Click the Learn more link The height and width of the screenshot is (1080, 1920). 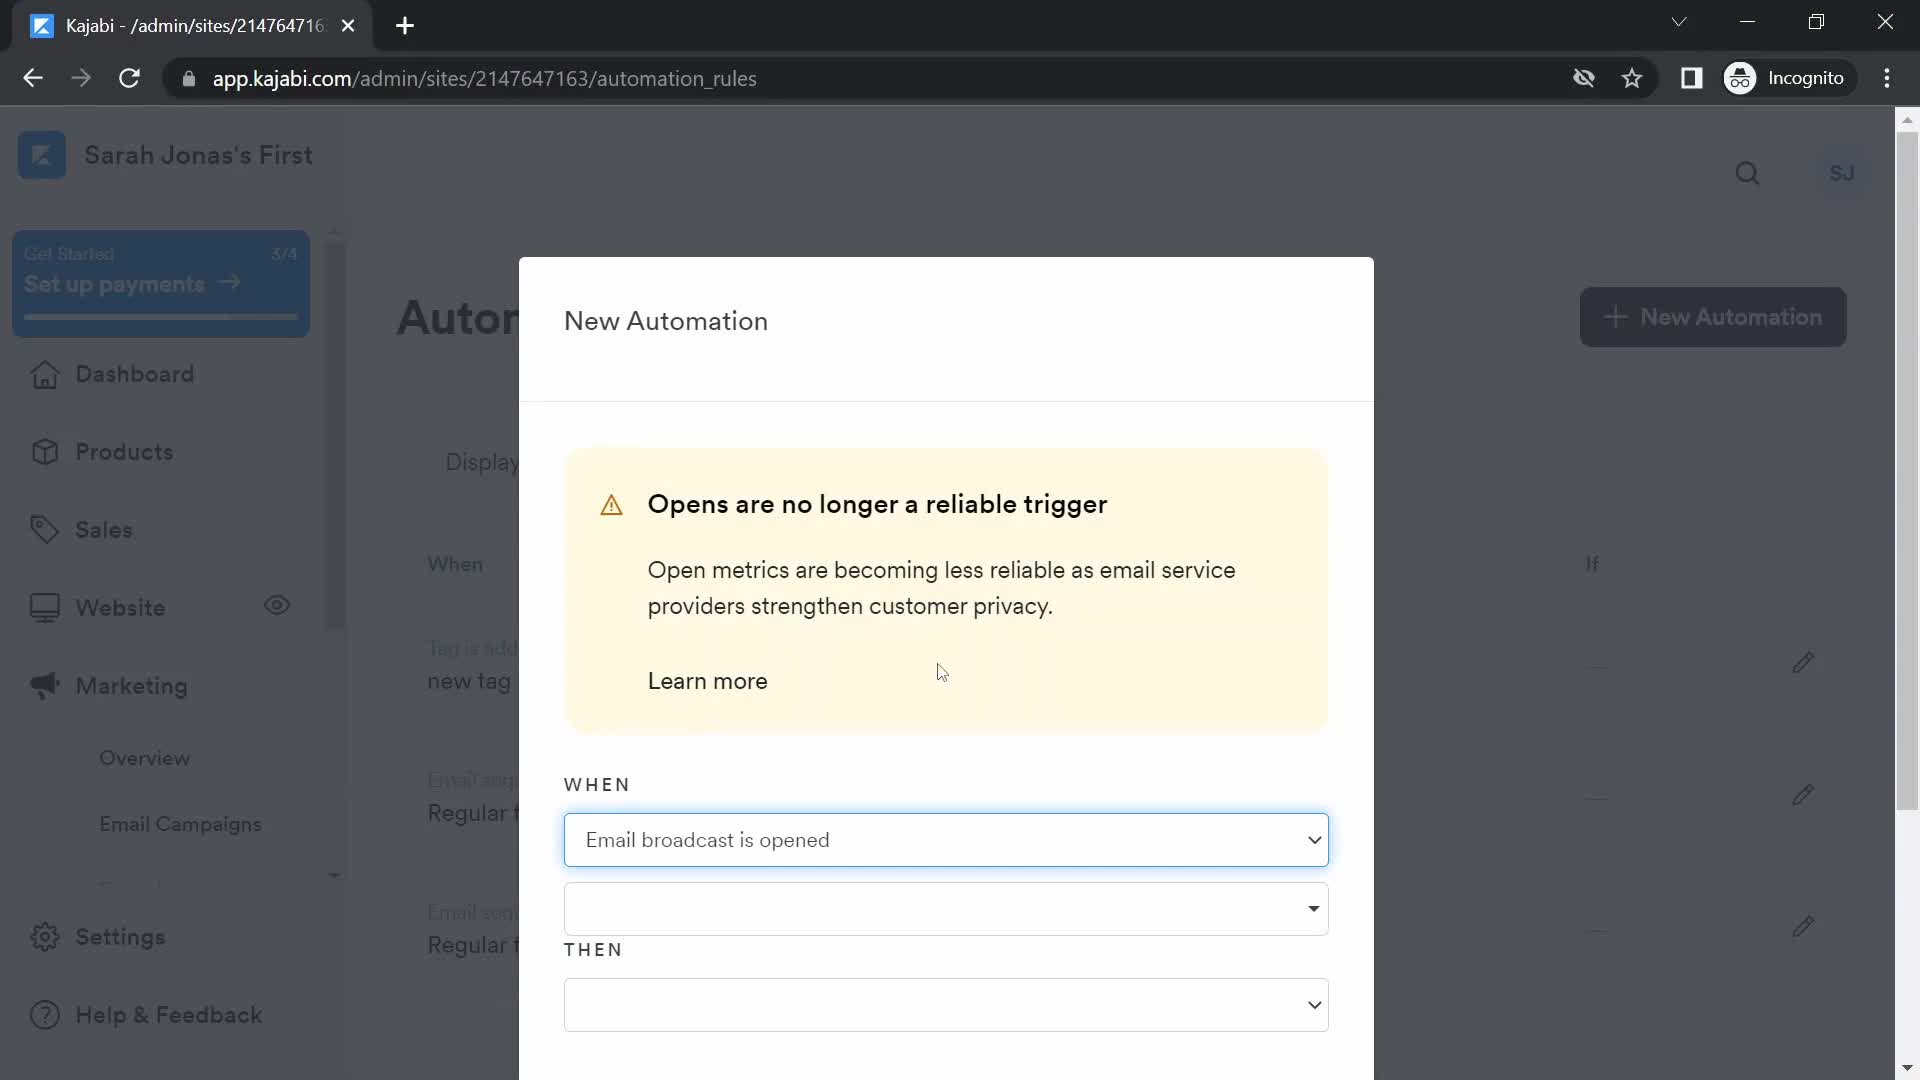(707, 680)
